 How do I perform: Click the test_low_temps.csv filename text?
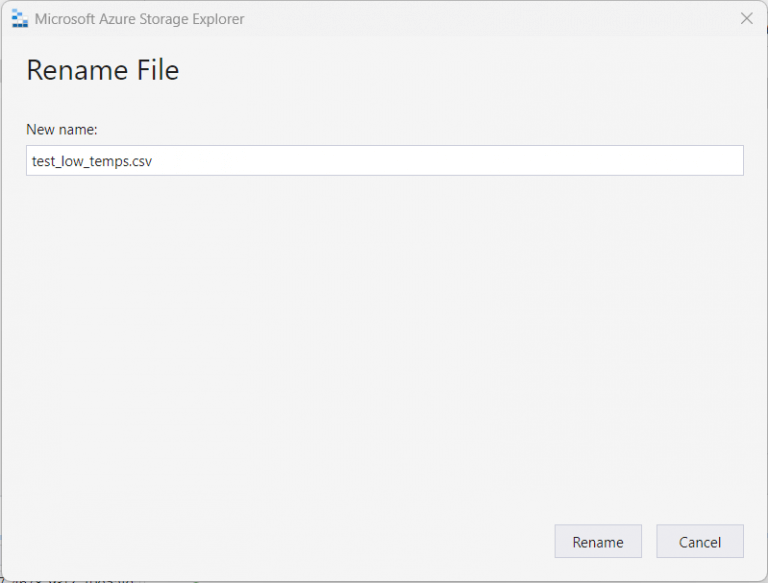[x=92, y=161]
